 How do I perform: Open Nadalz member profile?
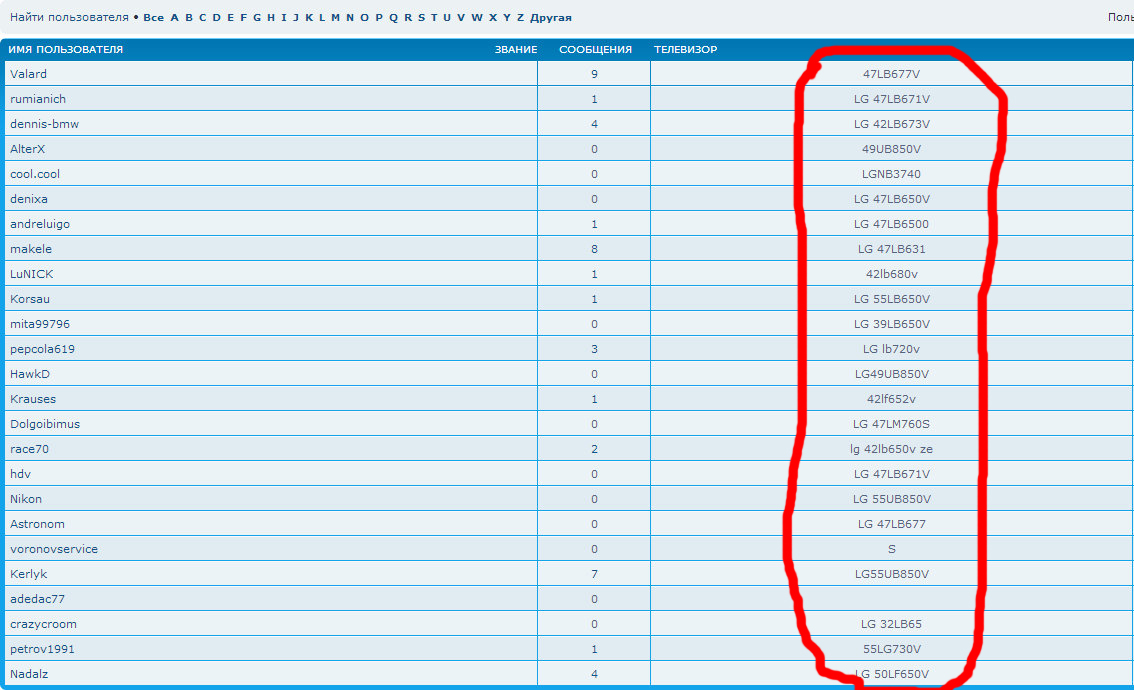point(29,674)
